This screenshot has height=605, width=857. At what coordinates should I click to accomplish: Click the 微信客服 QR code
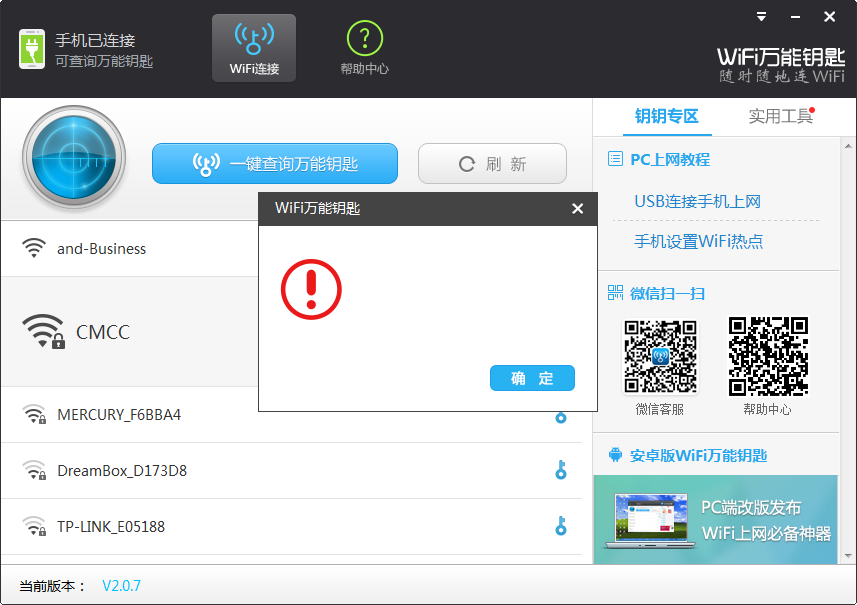click(660, 356)
